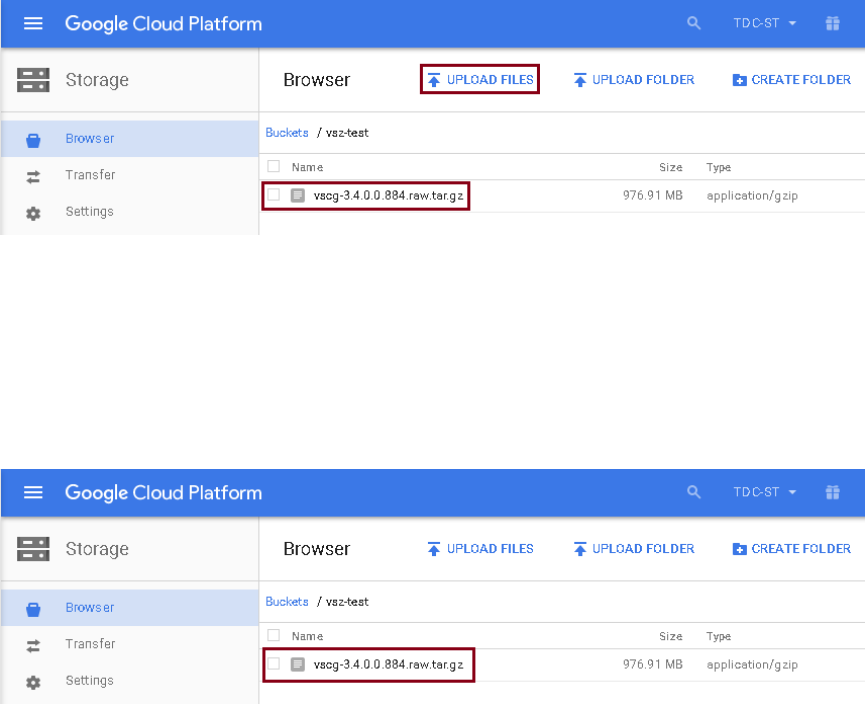The height and width of the screenshot is (704, 865).
Task: Click the Upload Folder arrow icon in upper toolbar
Action: coord(579,80)
